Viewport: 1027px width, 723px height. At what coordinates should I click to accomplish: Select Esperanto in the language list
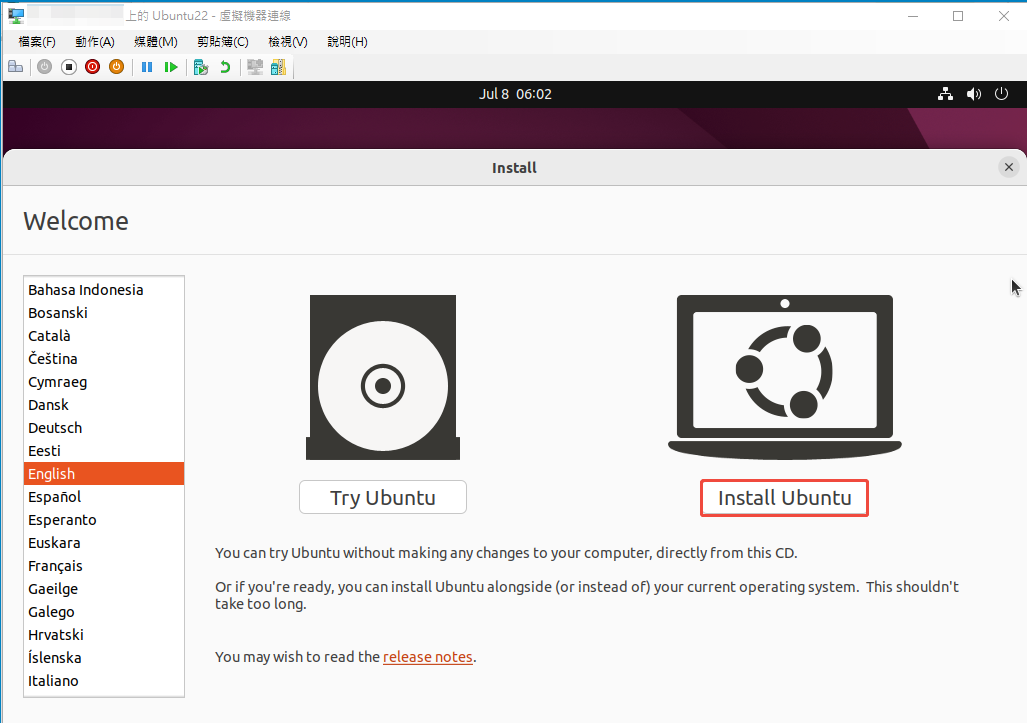click(x=104, y=520)
